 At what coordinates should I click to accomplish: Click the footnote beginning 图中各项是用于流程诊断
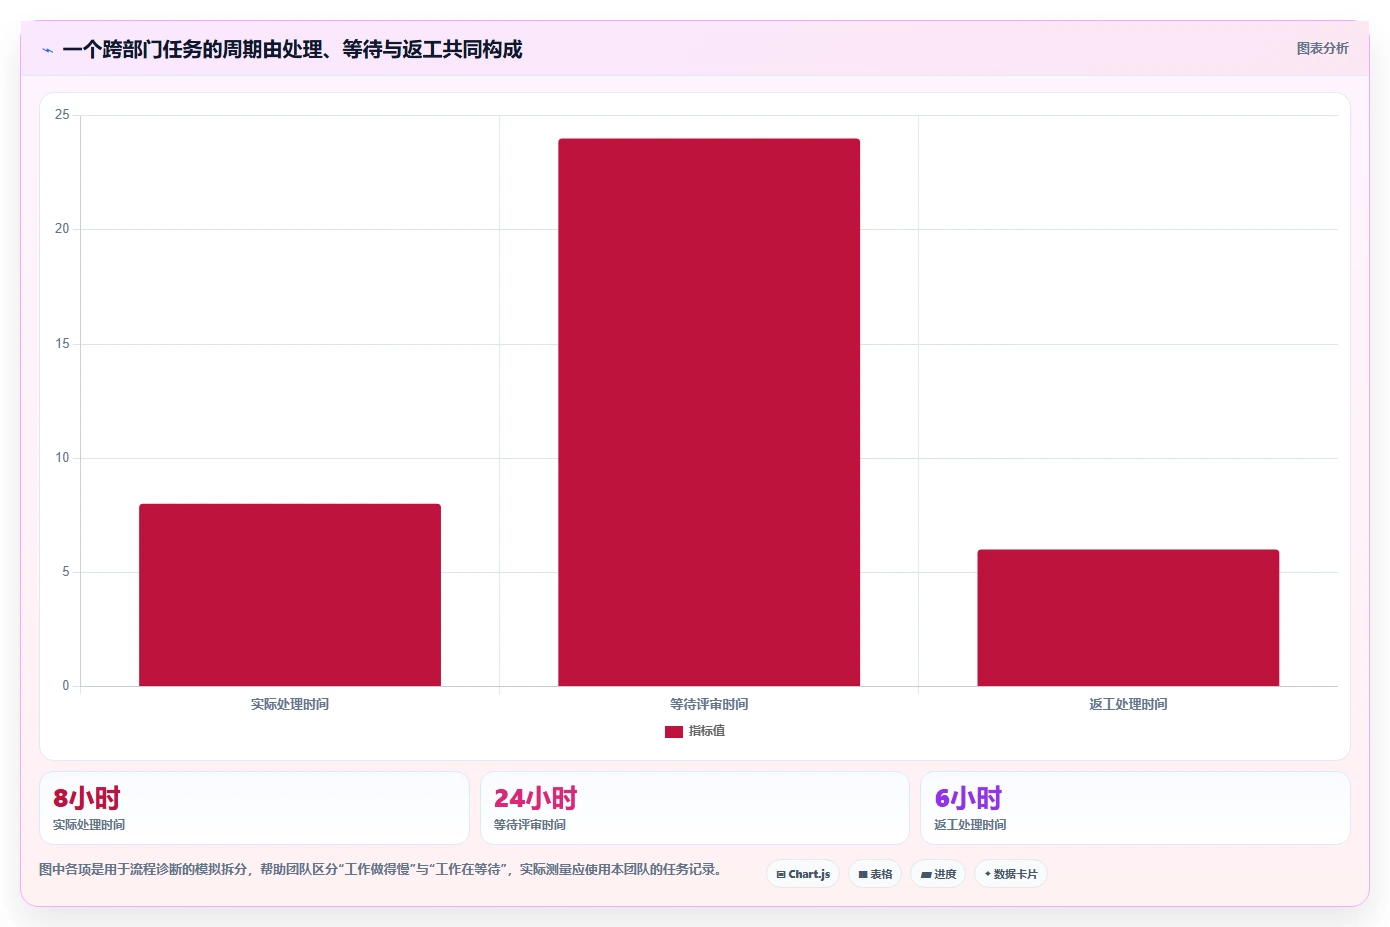(x=381, y=869)
